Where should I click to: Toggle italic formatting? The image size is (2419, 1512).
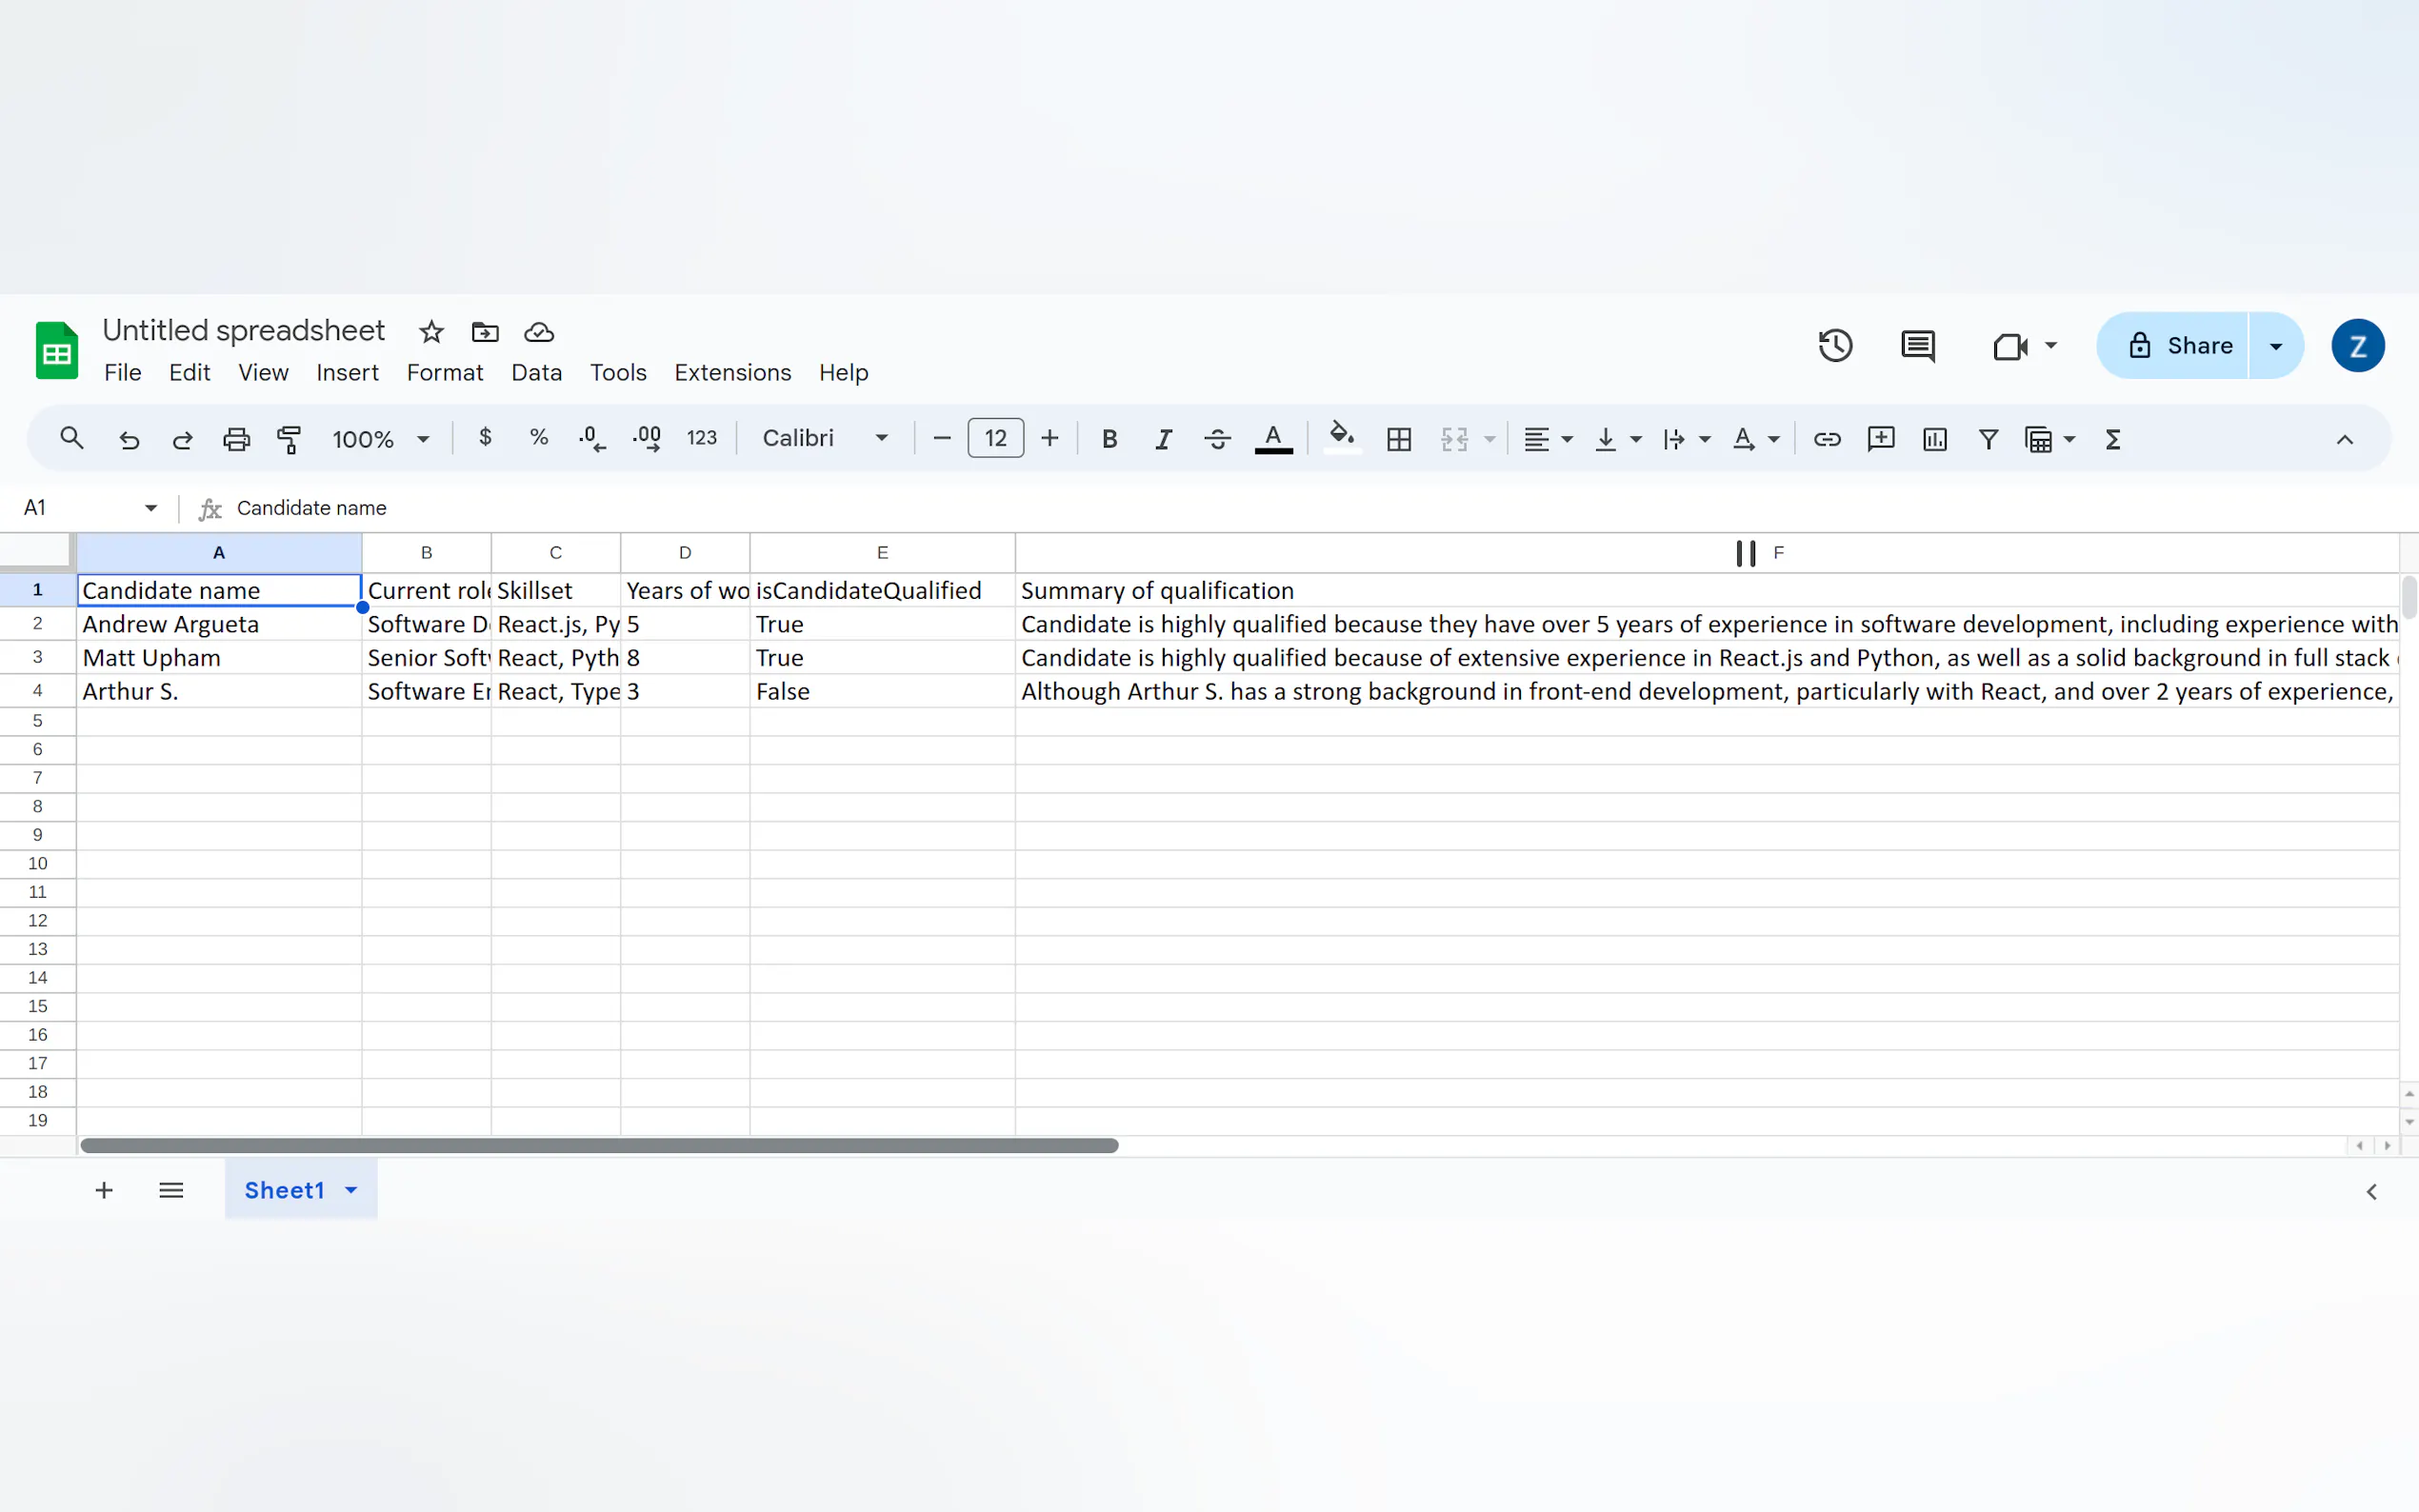pyautogui.click(x=1163, y=439)
